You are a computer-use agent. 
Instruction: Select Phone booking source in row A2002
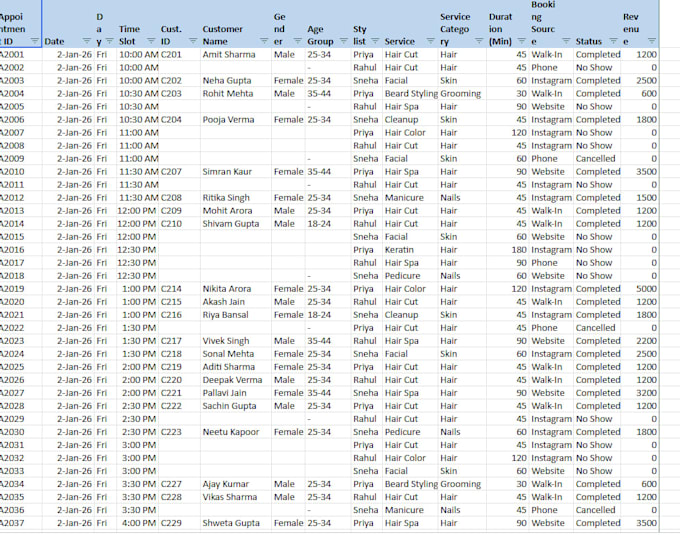pyautogui.click(x=551, y=68)
